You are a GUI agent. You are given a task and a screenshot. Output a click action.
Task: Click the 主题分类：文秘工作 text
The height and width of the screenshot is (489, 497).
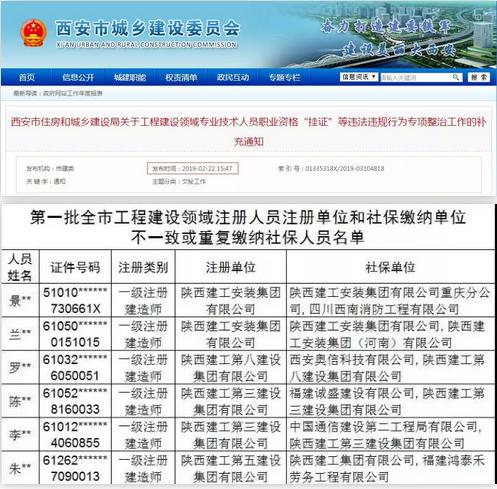179,181
